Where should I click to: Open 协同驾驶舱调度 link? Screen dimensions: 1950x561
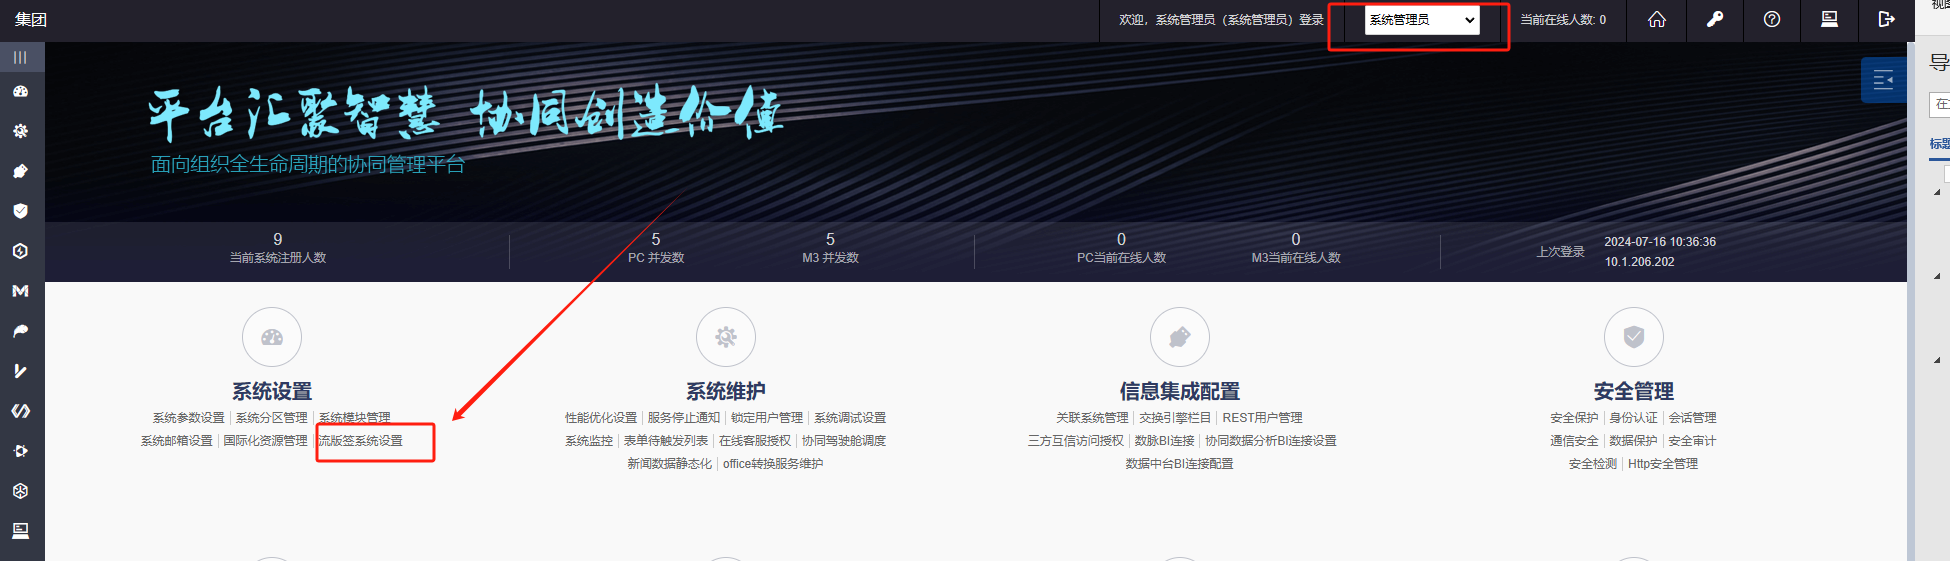(843, 441)
